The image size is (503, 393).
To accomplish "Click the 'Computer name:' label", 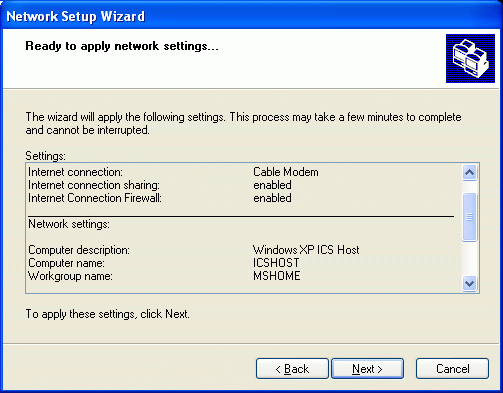I will pos(66,263).
